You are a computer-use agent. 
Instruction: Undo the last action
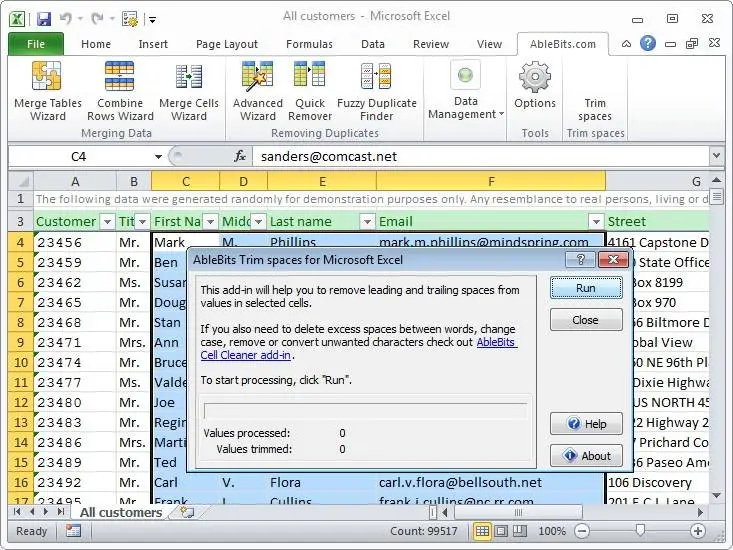(x=65, y=19)
